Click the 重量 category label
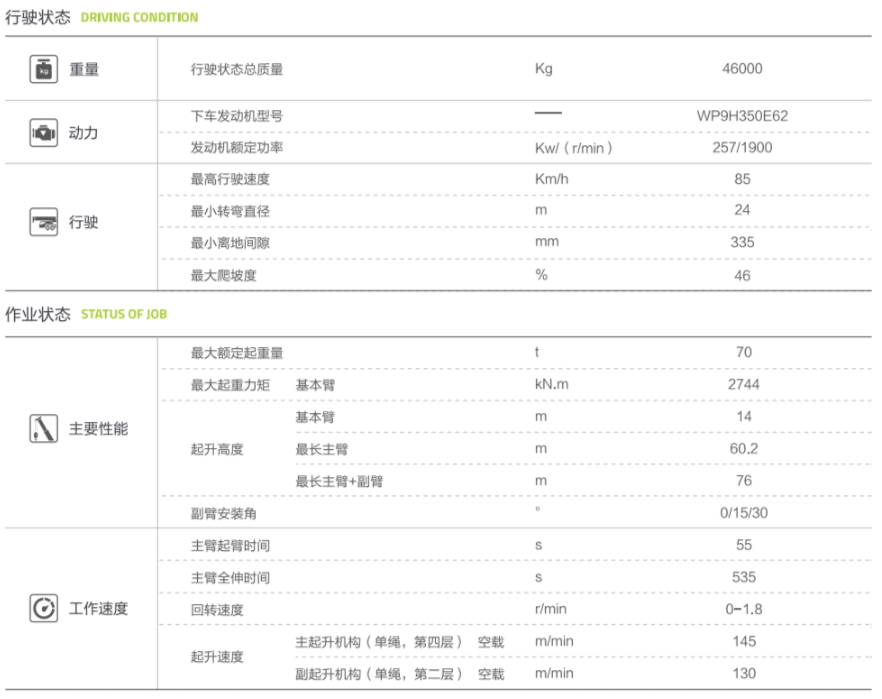This screenshot has height=699, width=882. [x=84, y=70]
